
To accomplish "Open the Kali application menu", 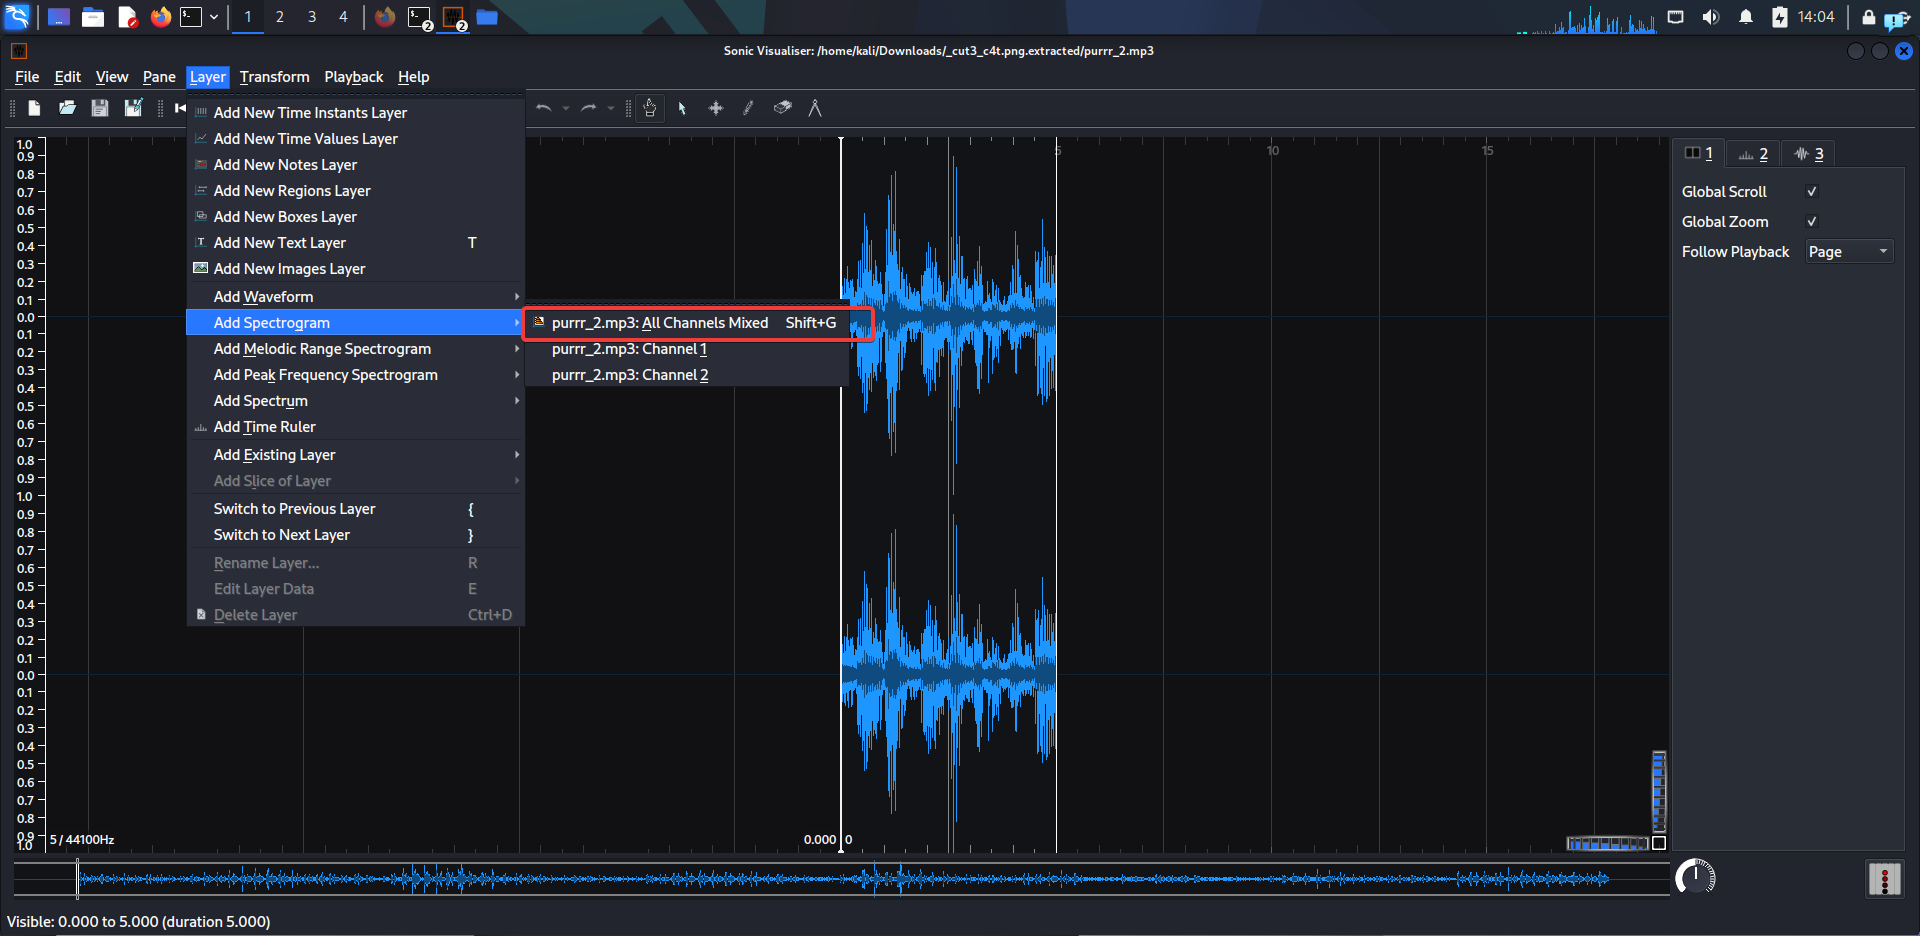I will (x=18, y=16).
